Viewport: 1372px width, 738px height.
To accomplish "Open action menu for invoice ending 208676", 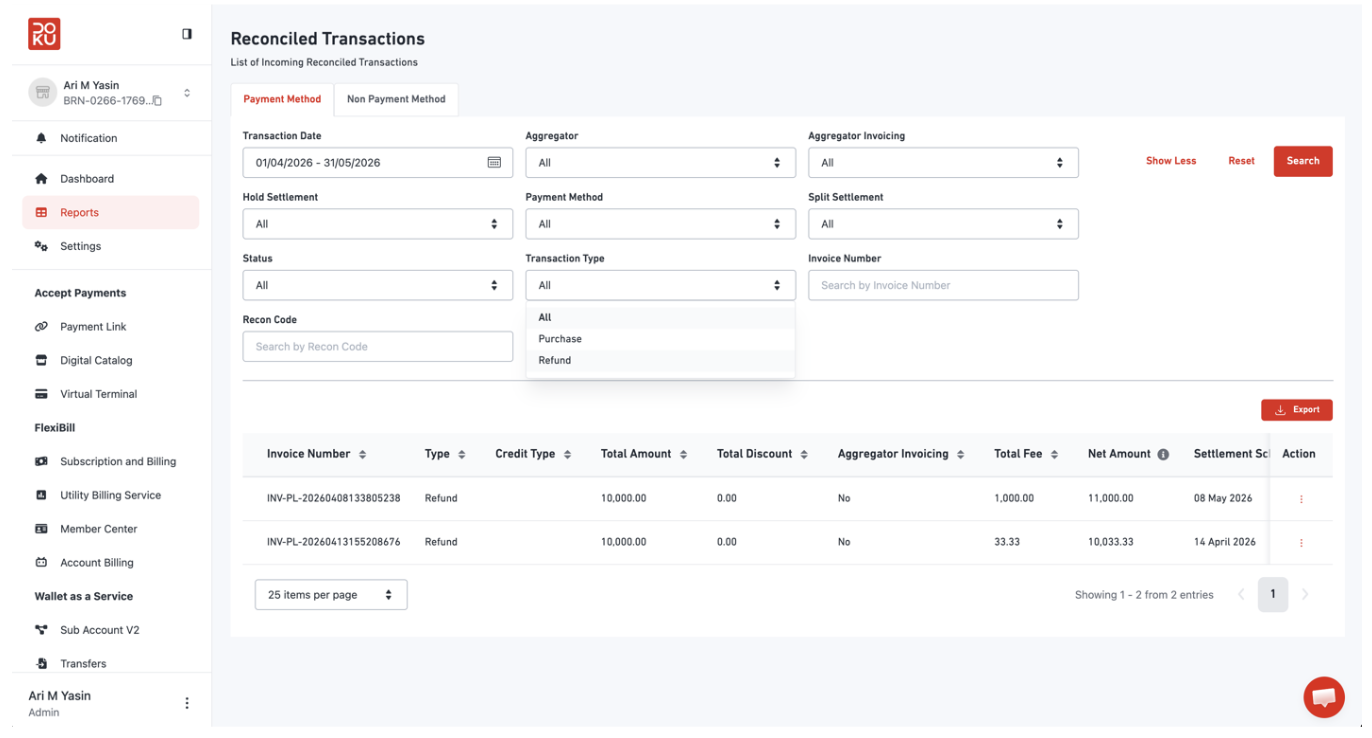I will (x=1301, y=543).
